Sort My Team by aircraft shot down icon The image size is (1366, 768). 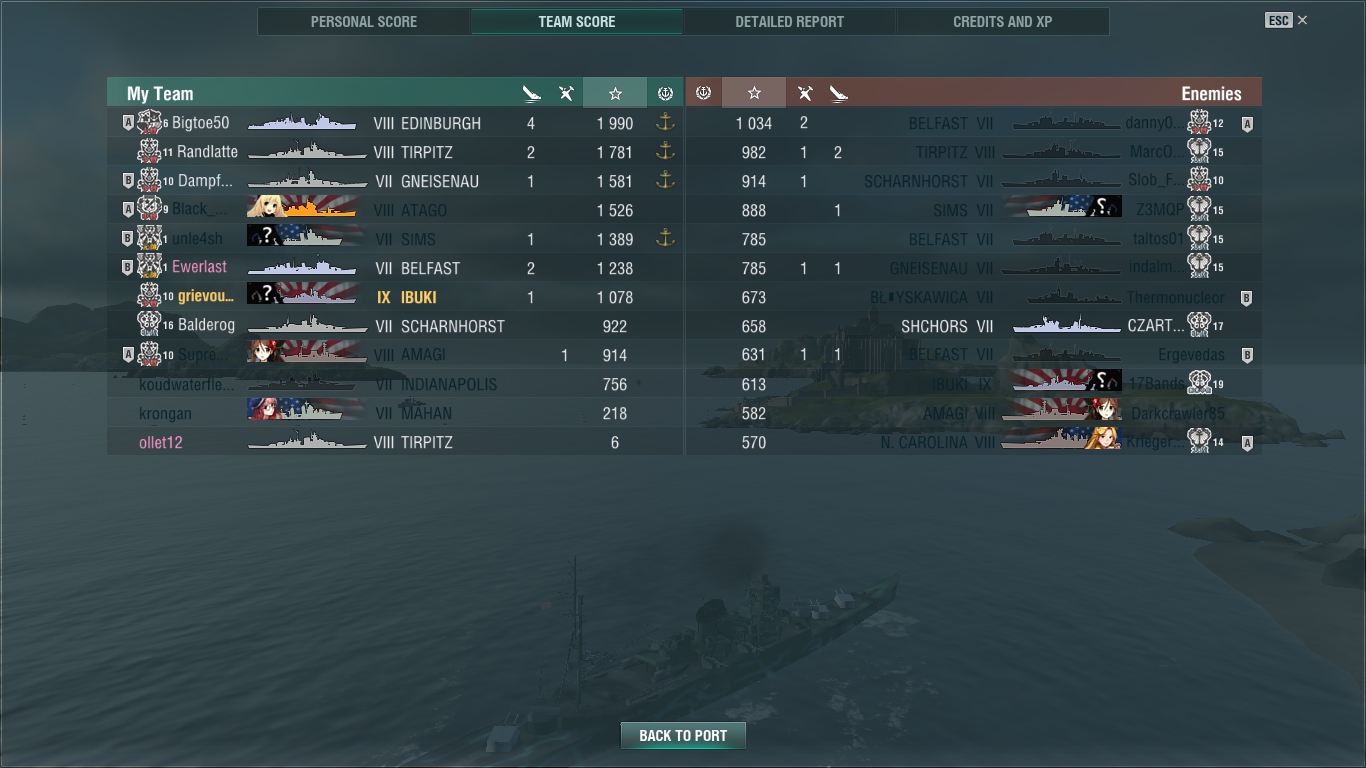[x=566, y=93]
